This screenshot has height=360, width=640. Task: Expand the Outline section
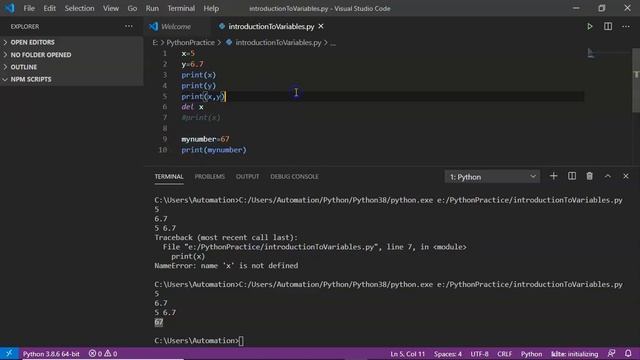coord(71,67)
